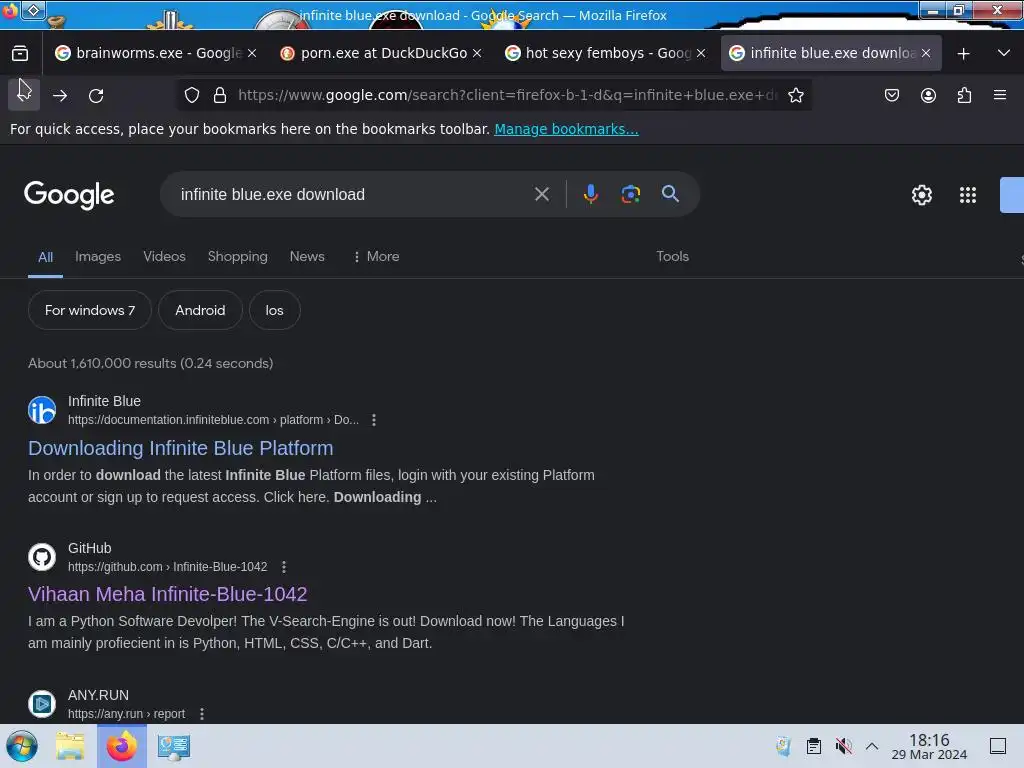
Task: Close the brainworms.exe tab
Action: [x=252, y=53]
